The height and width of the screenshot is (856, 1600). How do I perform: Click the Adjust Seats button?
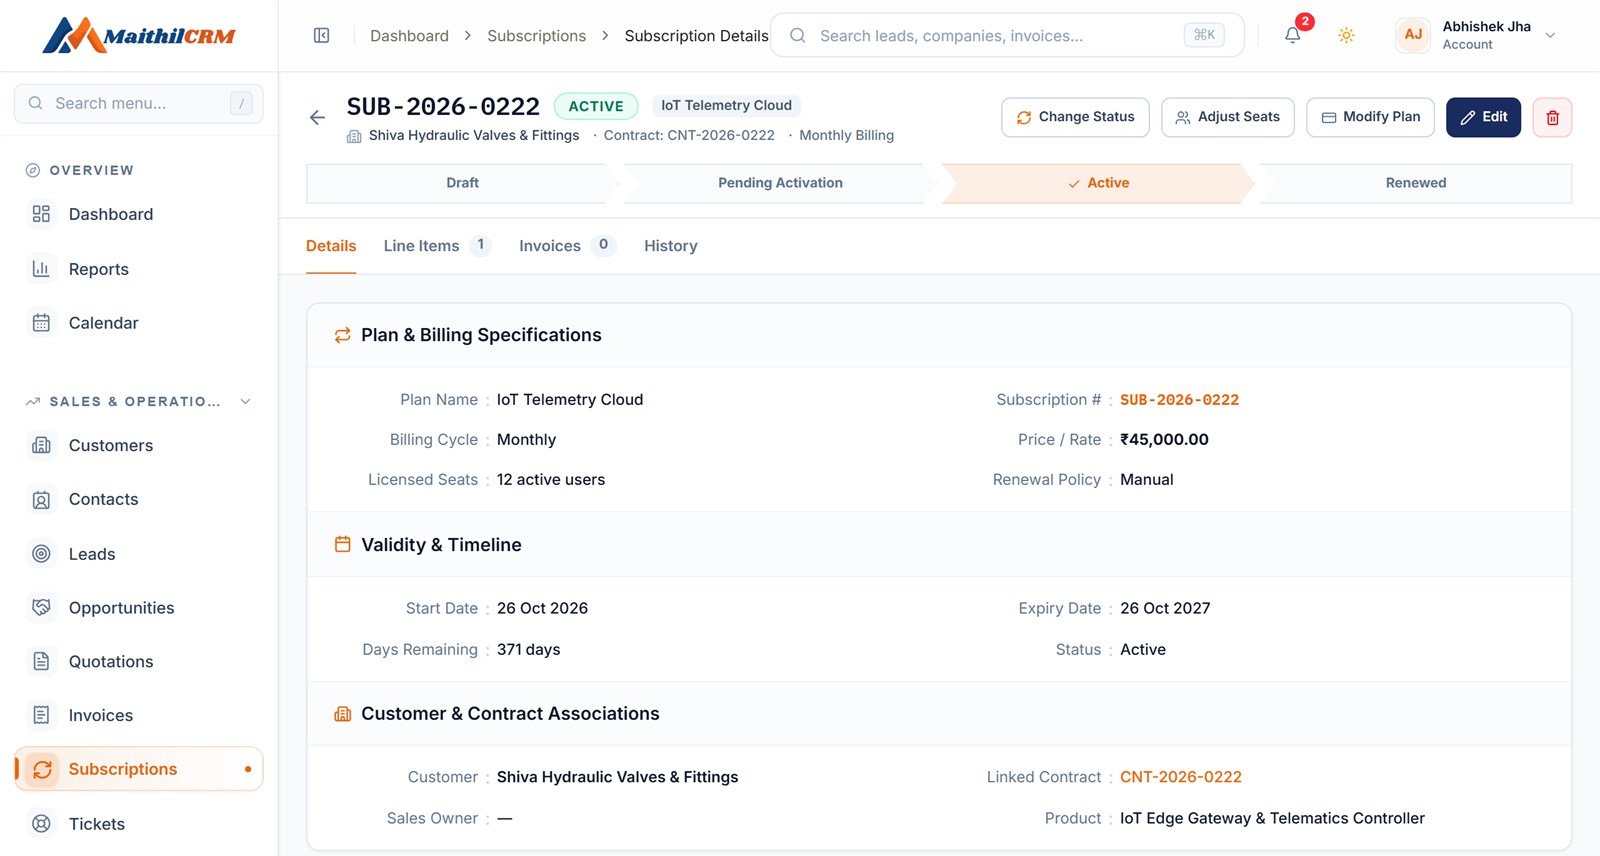pyautogui.click(x=1228, y=117)
